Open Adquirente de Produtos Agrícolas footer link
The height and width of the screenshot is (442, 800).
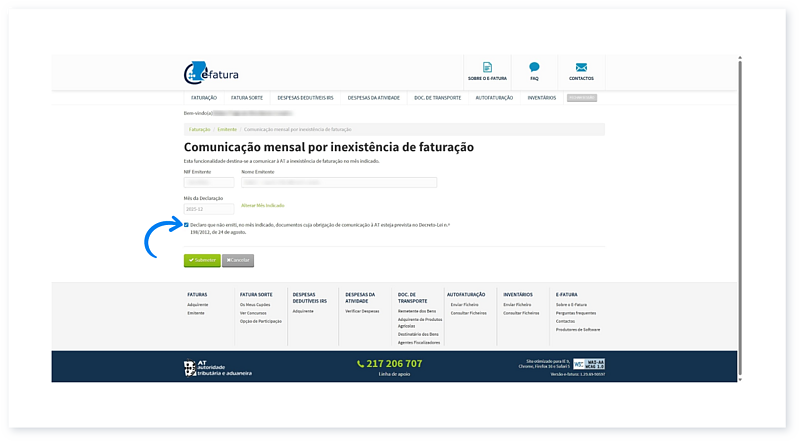coord(420,323)
